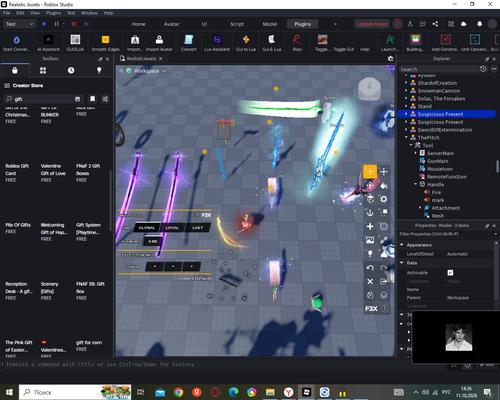Open the Lux Assistant plugin
The image size is (500, 400).
tap(217, 43)
